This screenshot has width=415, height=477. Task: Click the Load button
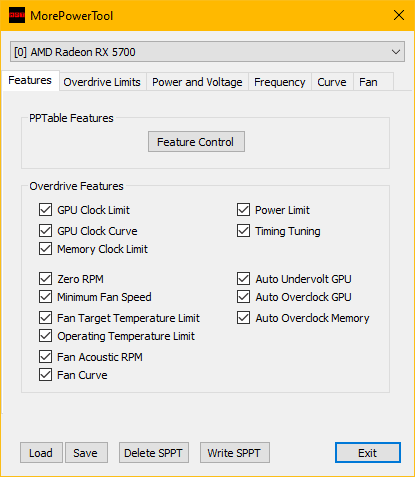click(41, 453)
